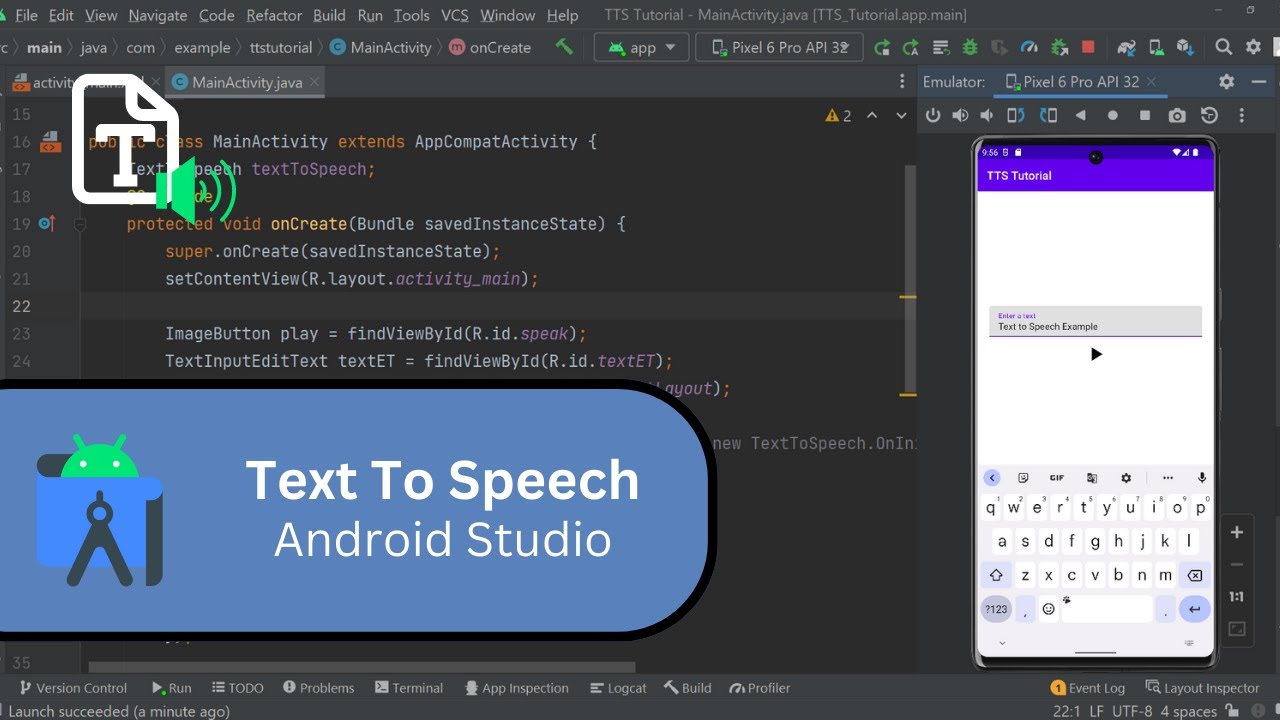Open Emulator panel gear options

coord(1227,82)
